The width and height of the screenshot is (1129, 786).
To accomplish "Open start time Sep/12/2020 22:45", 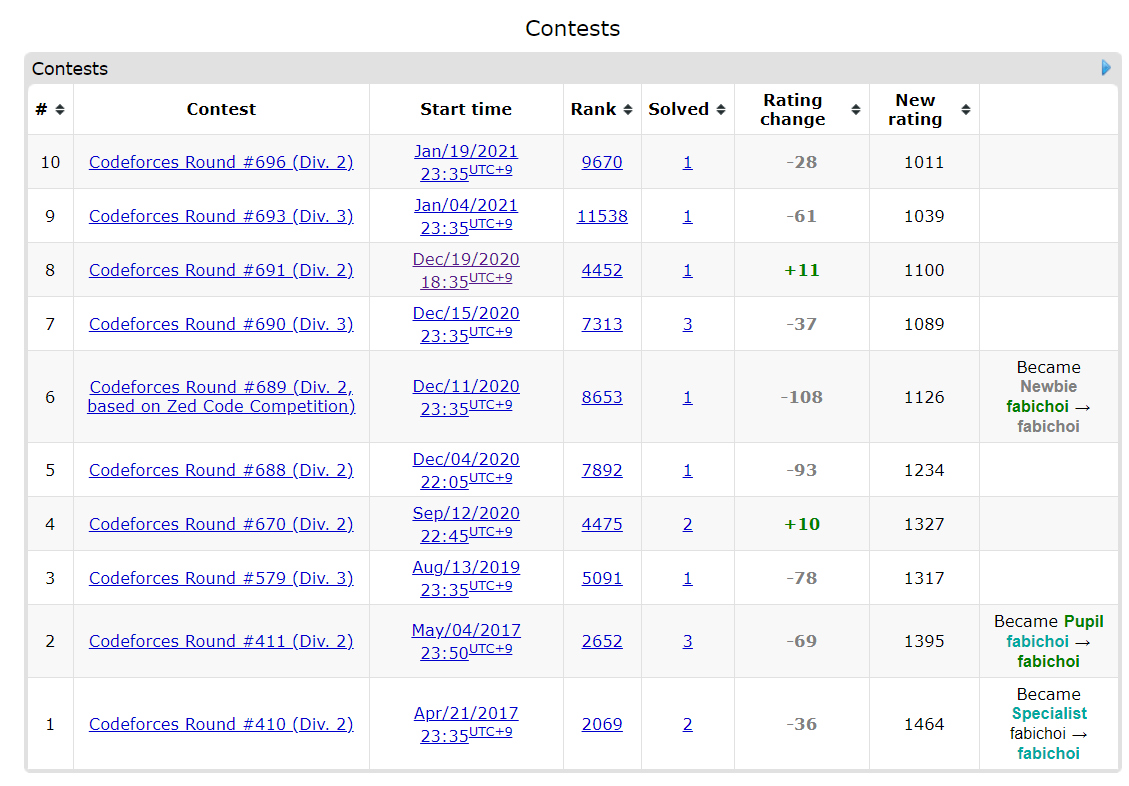I will click(466, 524).
